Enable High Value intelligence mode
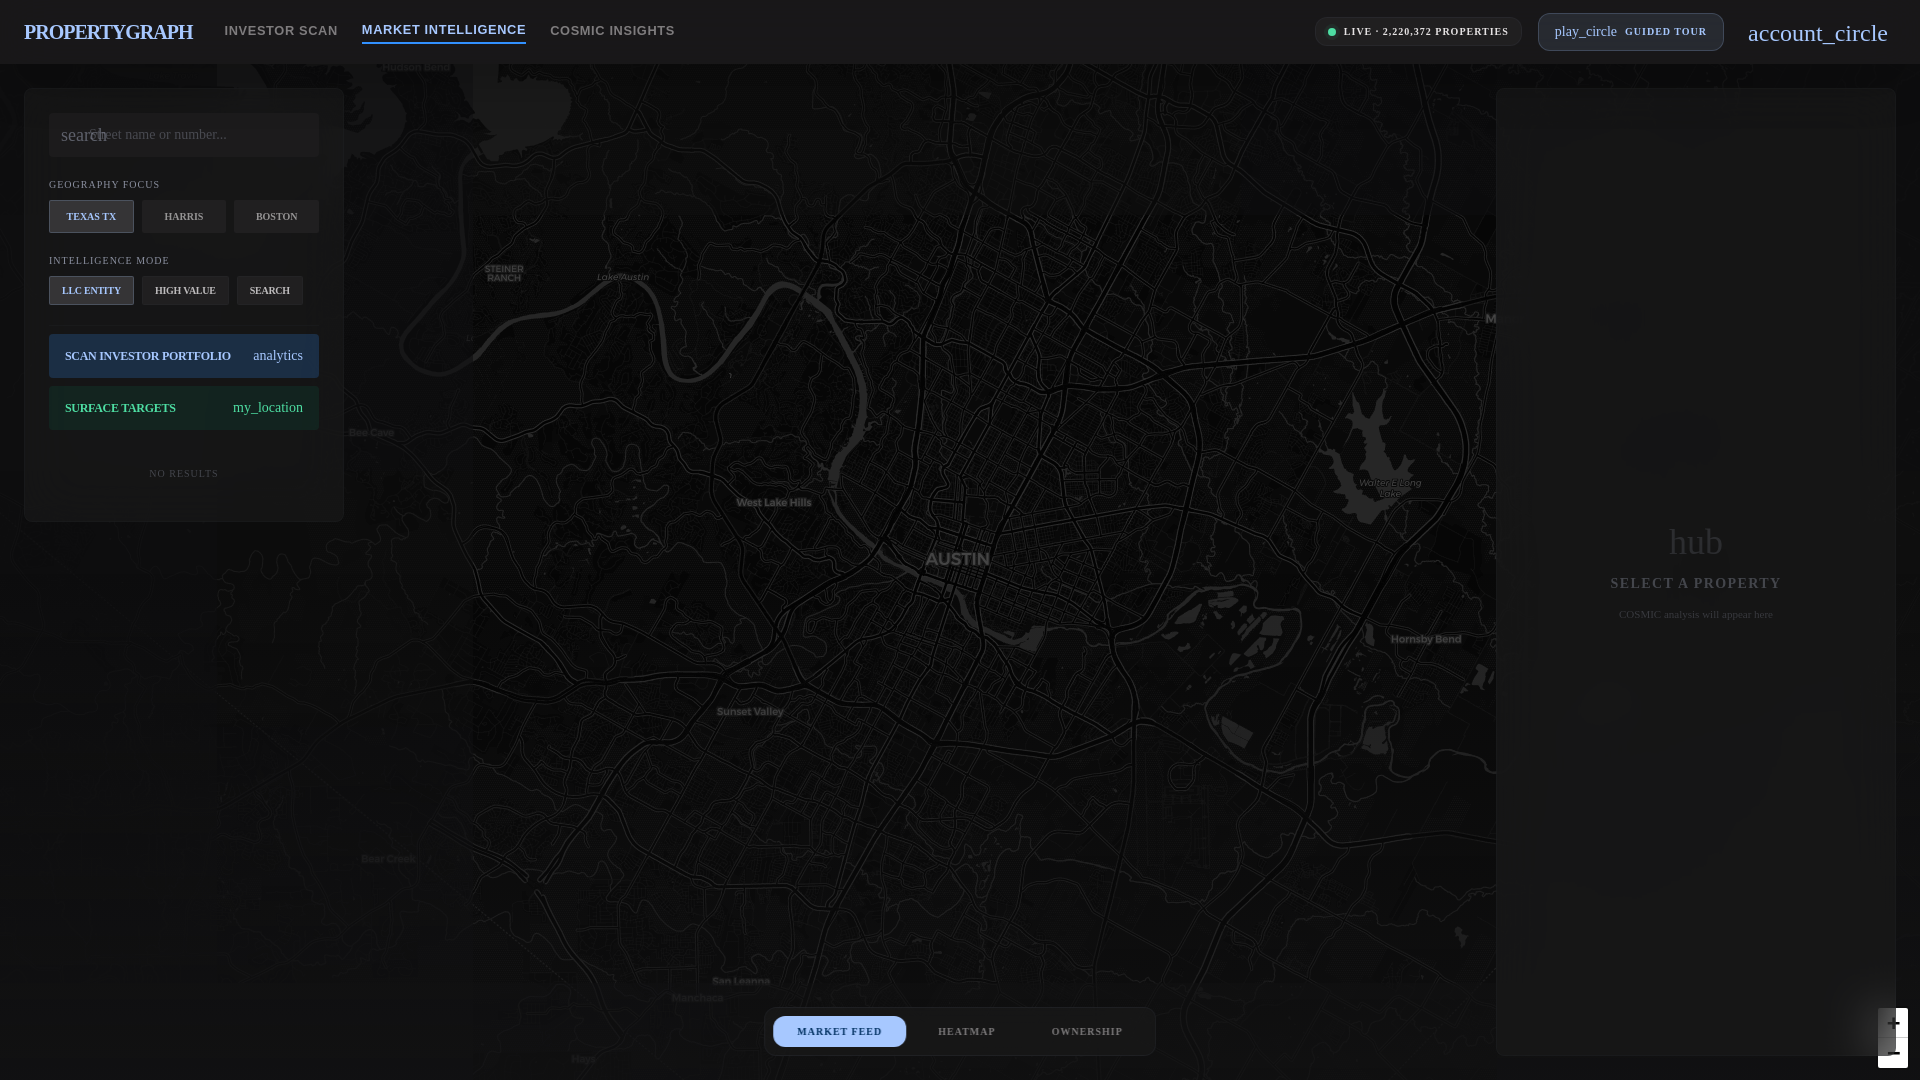This screenshot has height=1080, width=1920. click(185, 291)
